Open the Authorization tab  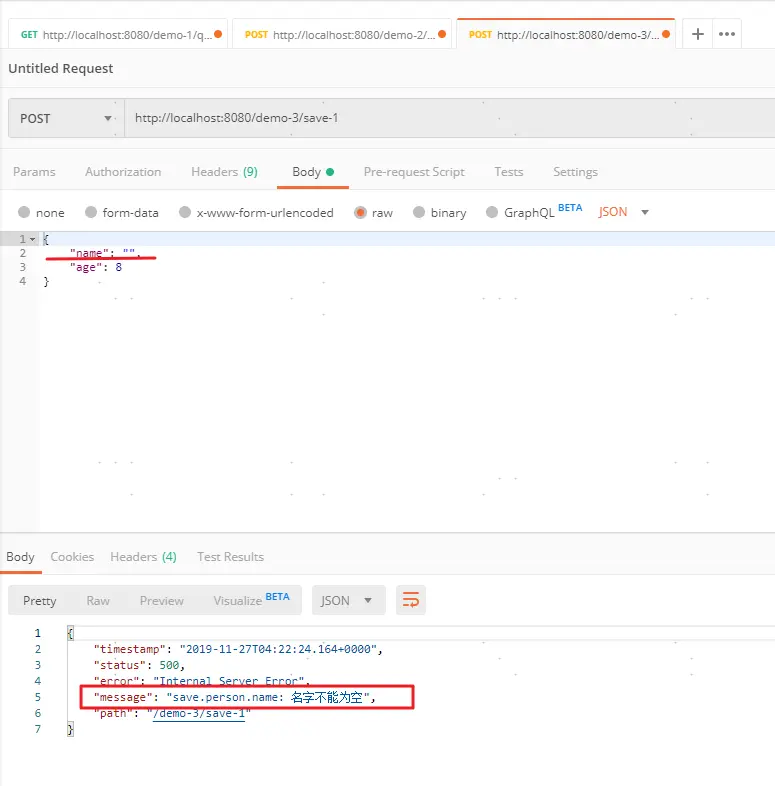[123, 172]
